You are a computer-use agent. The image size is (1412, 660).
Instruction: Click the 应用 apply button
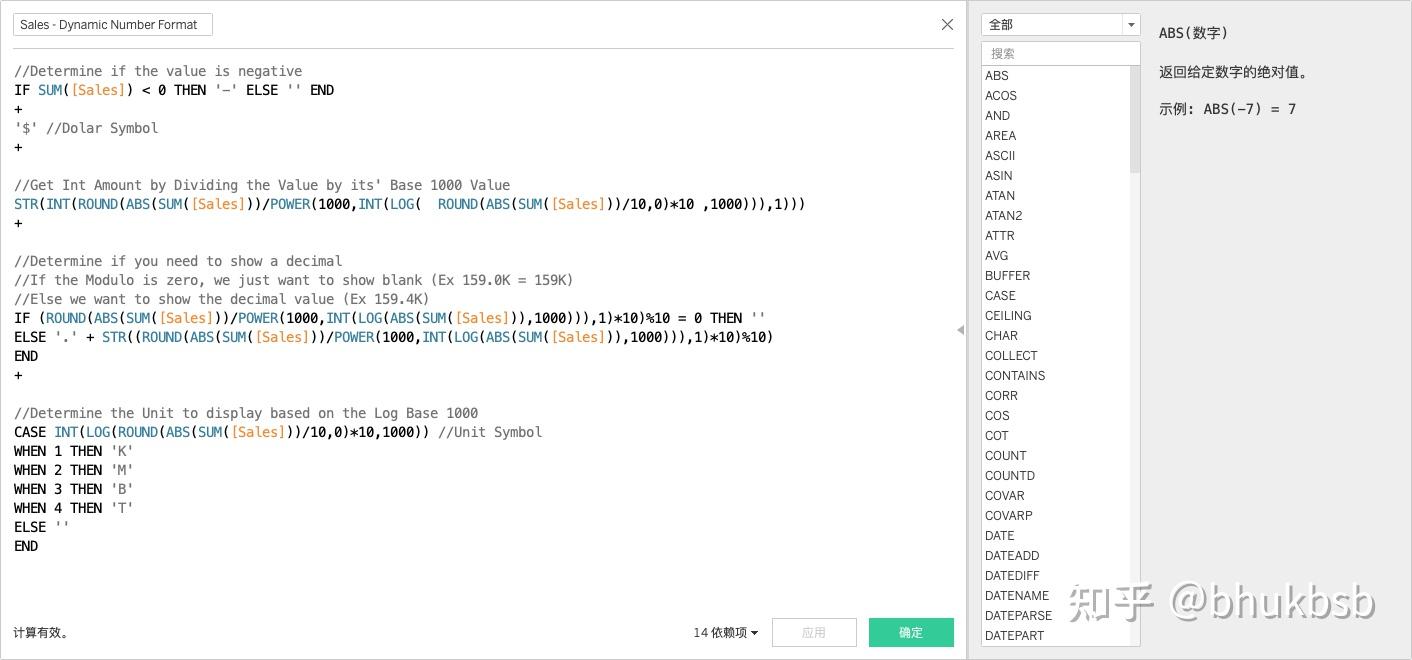[814, 632]
